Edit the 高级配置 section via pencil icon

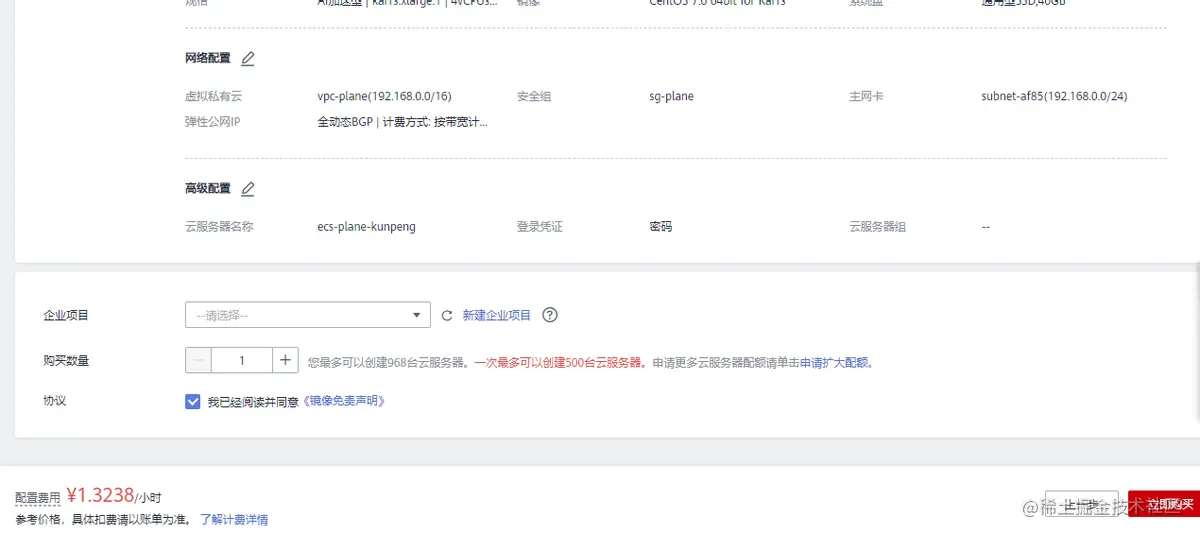248,189
